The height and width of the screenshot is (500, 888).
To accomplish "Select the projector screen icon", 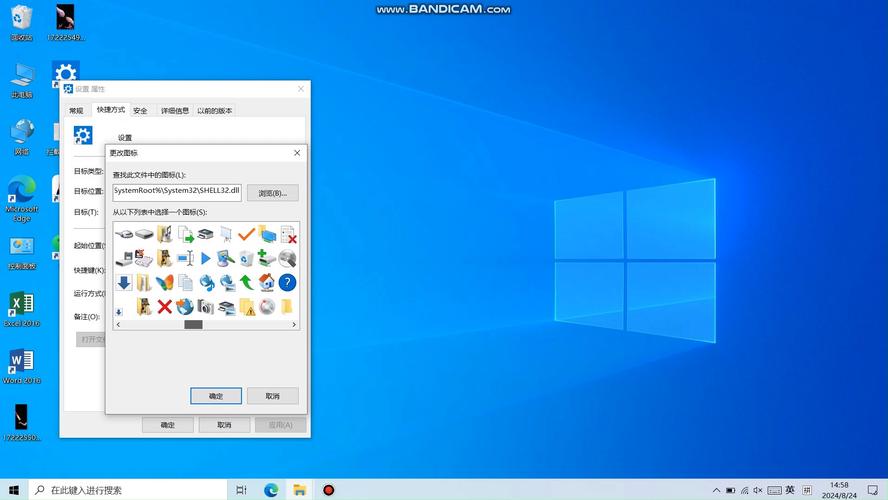I will pos(226,233).
